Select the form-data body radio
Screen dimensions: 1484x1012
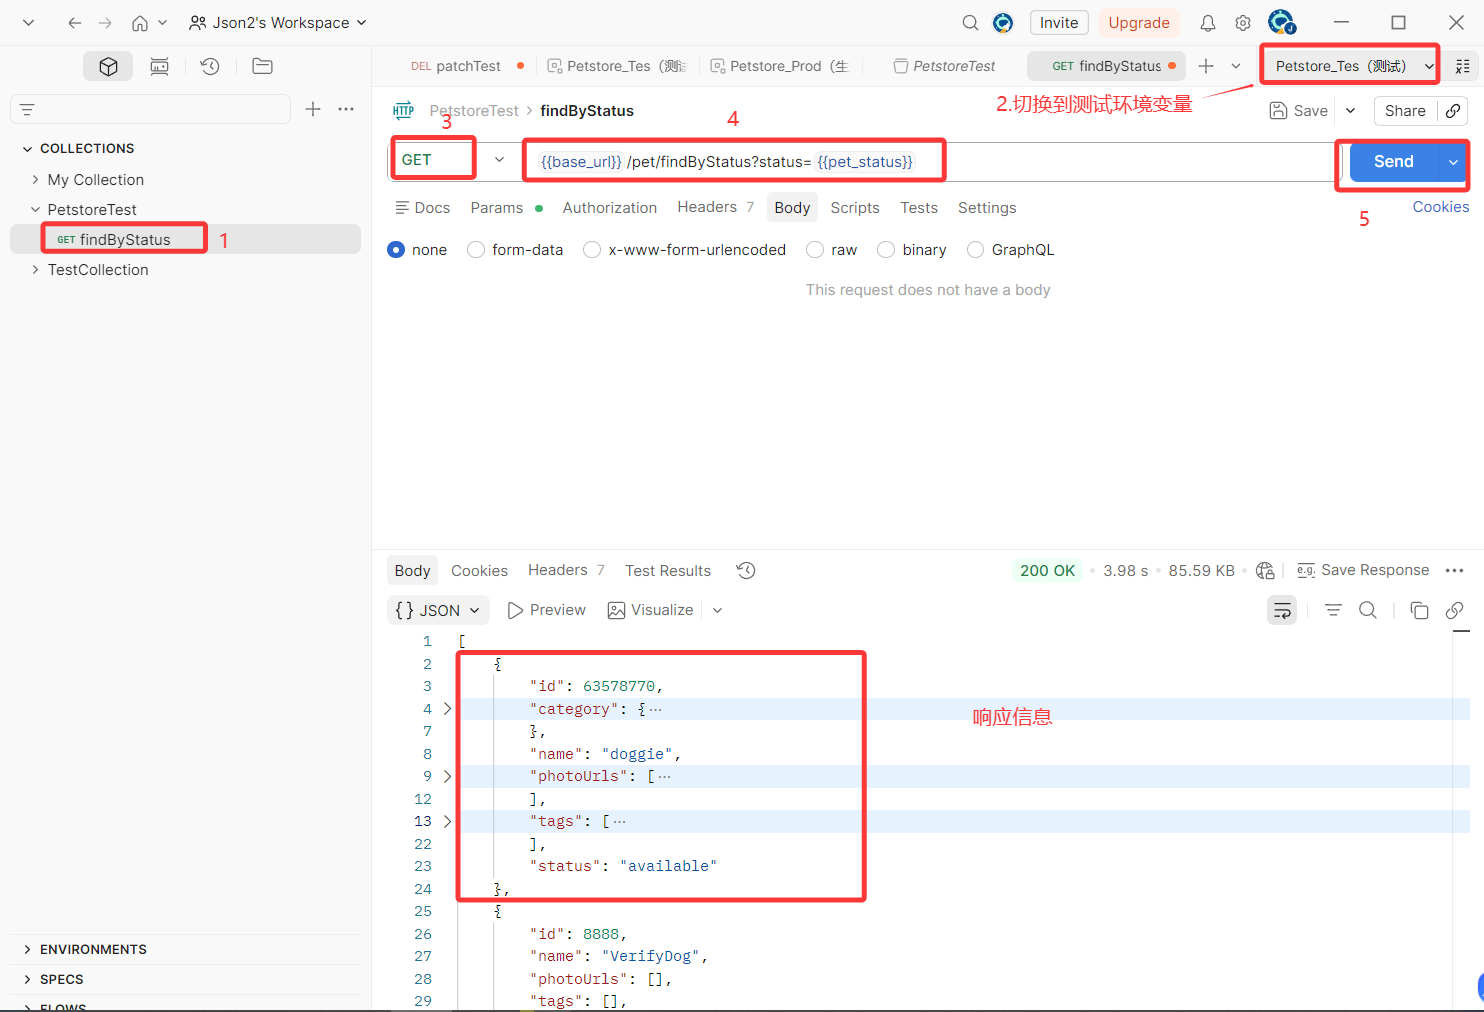point(476,250)
